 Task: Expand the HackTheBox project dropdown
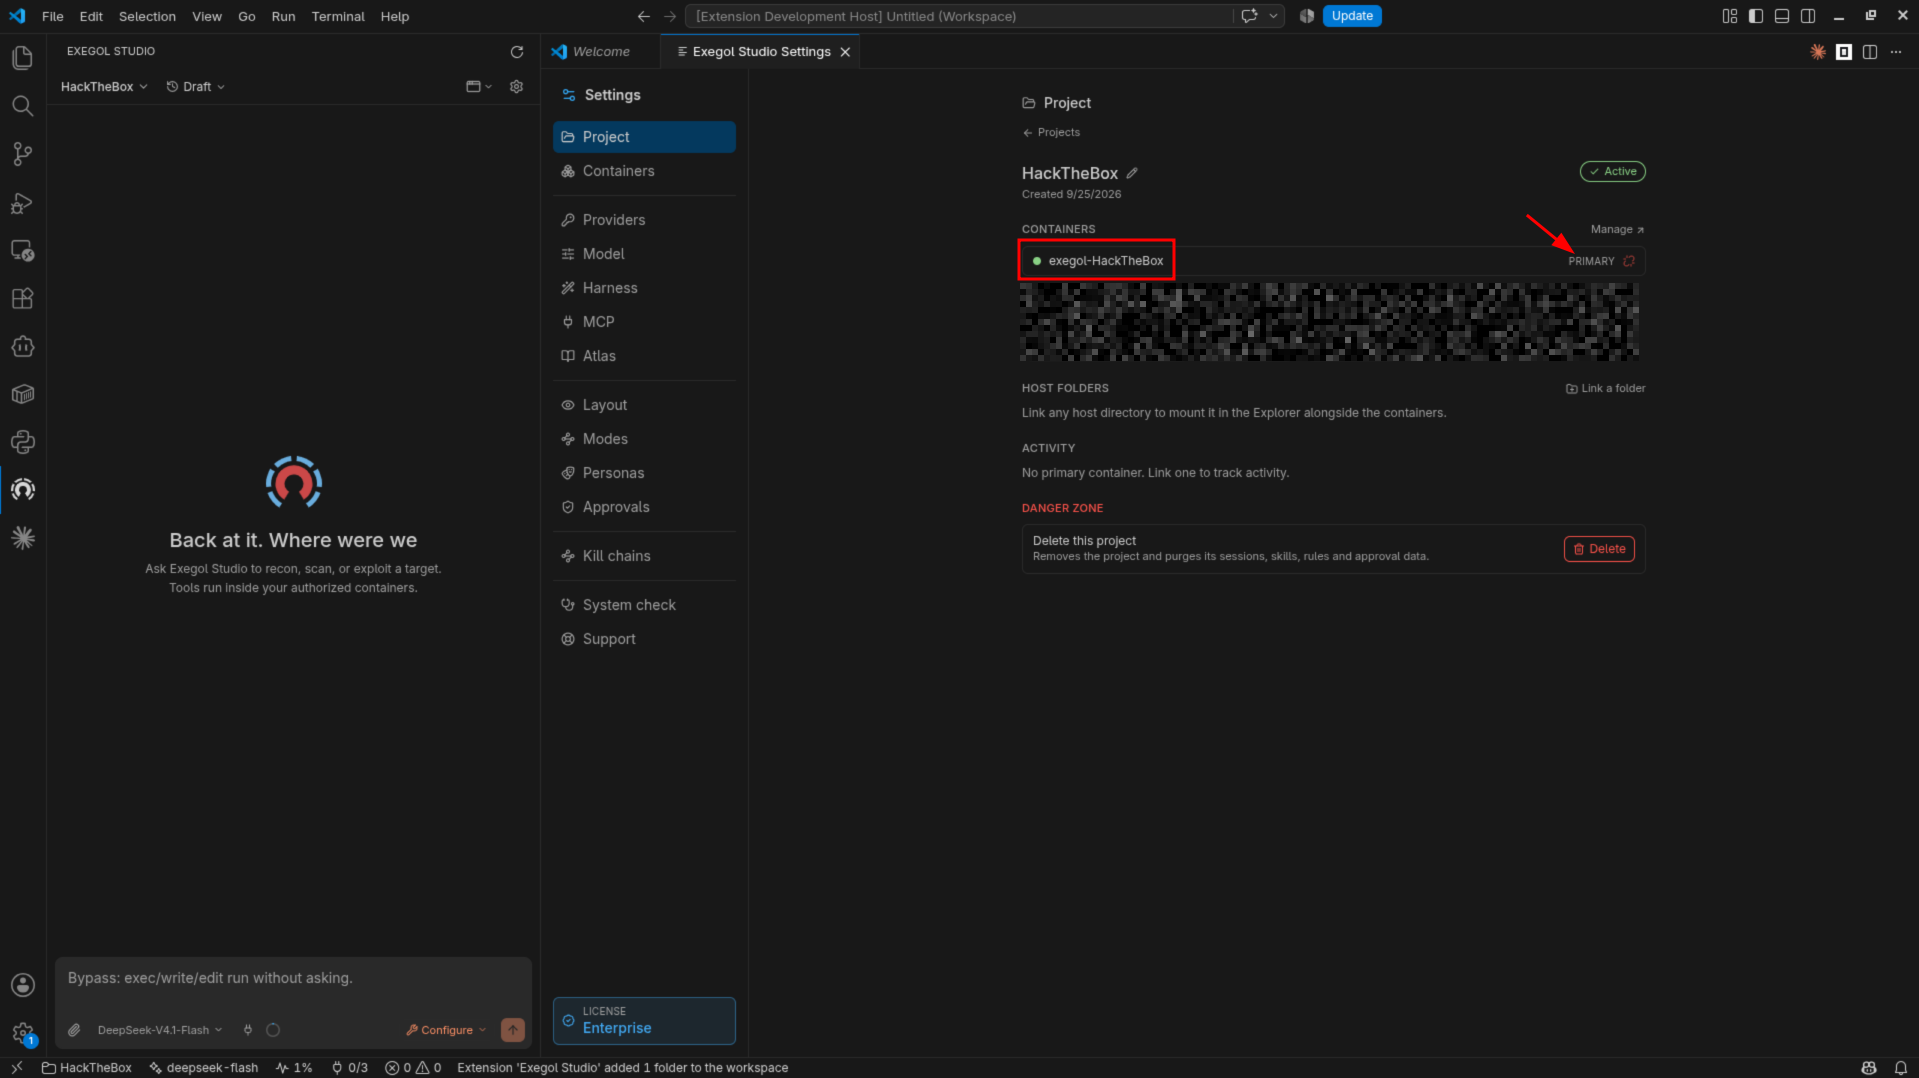coord(104,87)
